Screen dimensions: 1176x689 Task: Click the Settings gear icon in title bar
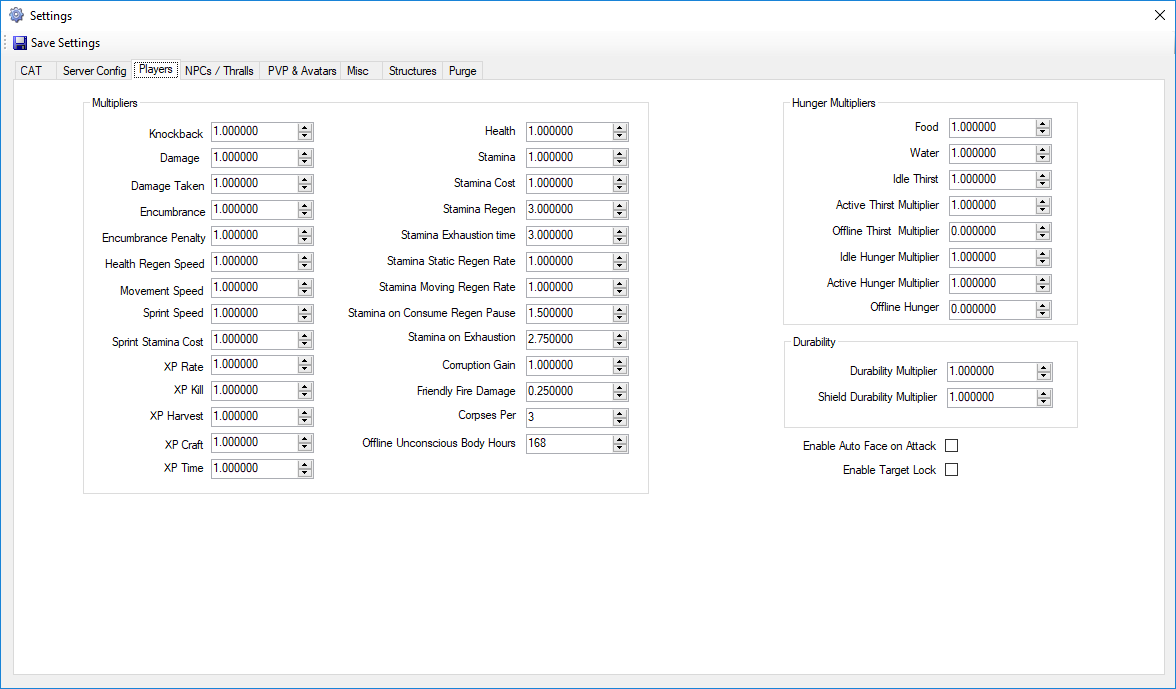click(16, 15)
